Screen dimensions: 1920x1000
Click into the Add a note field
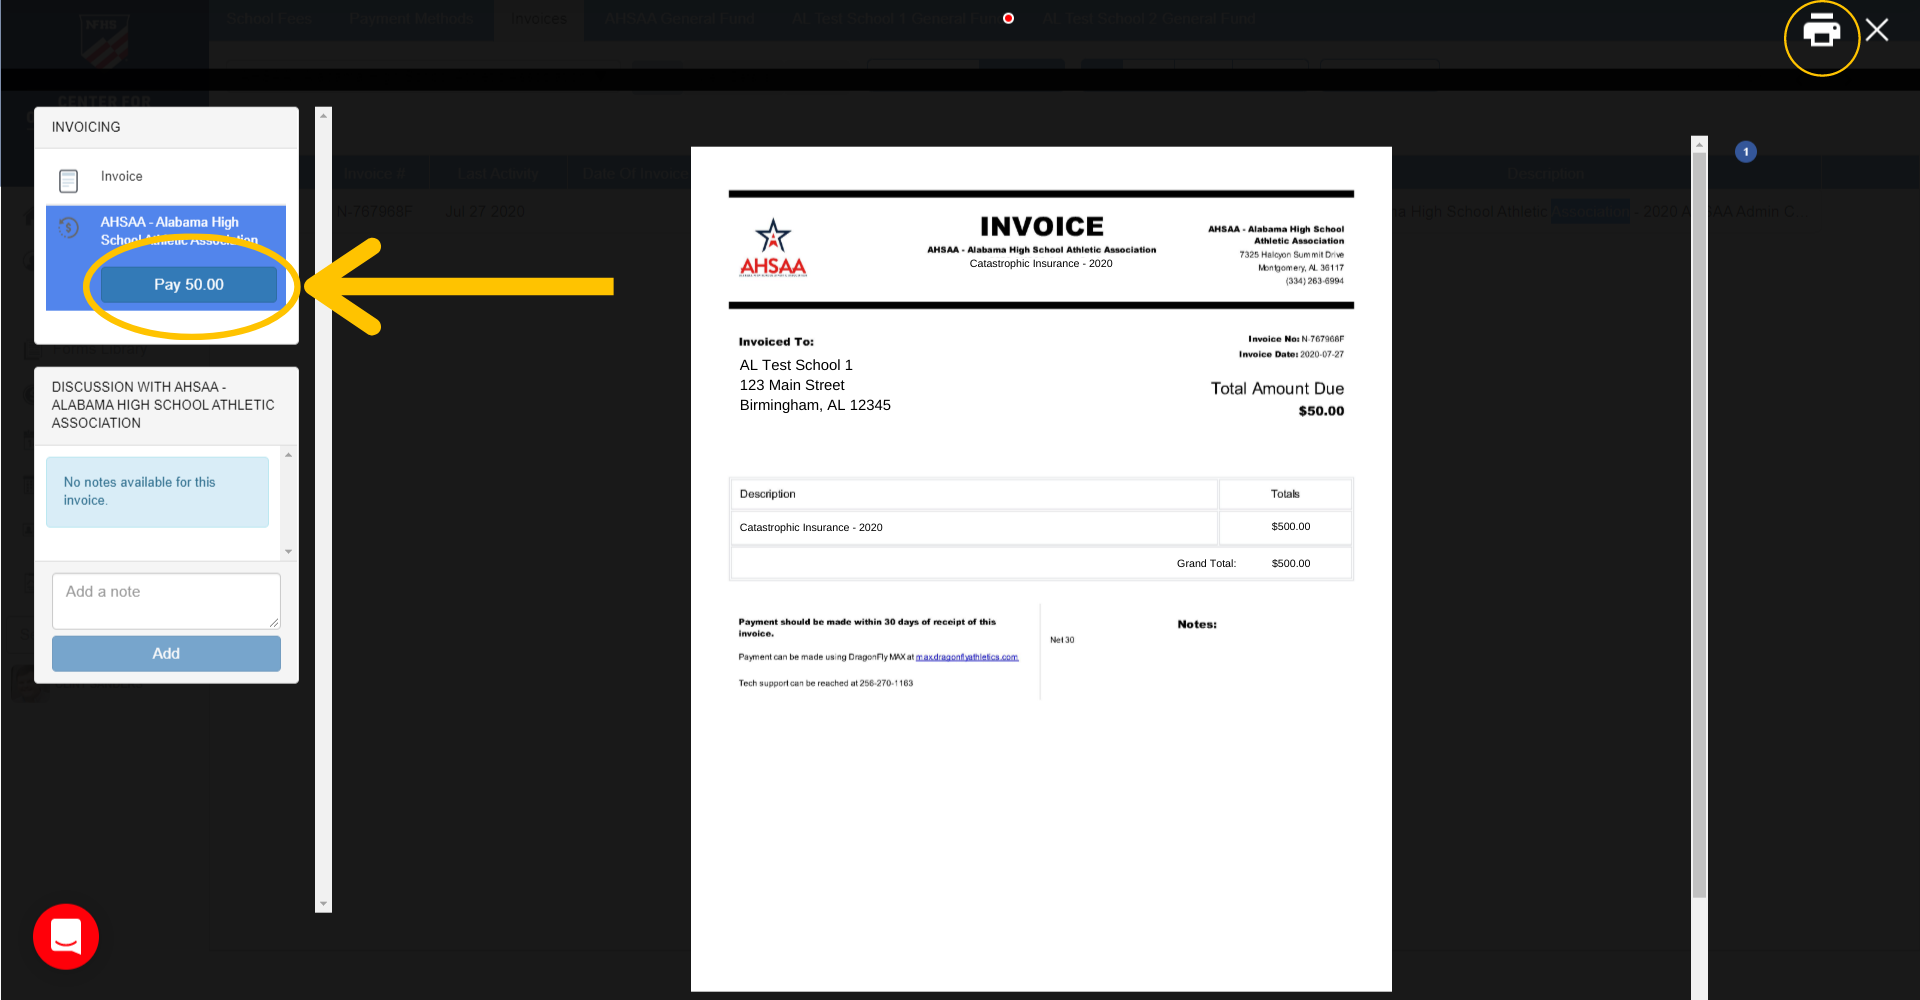pos(165,600)
